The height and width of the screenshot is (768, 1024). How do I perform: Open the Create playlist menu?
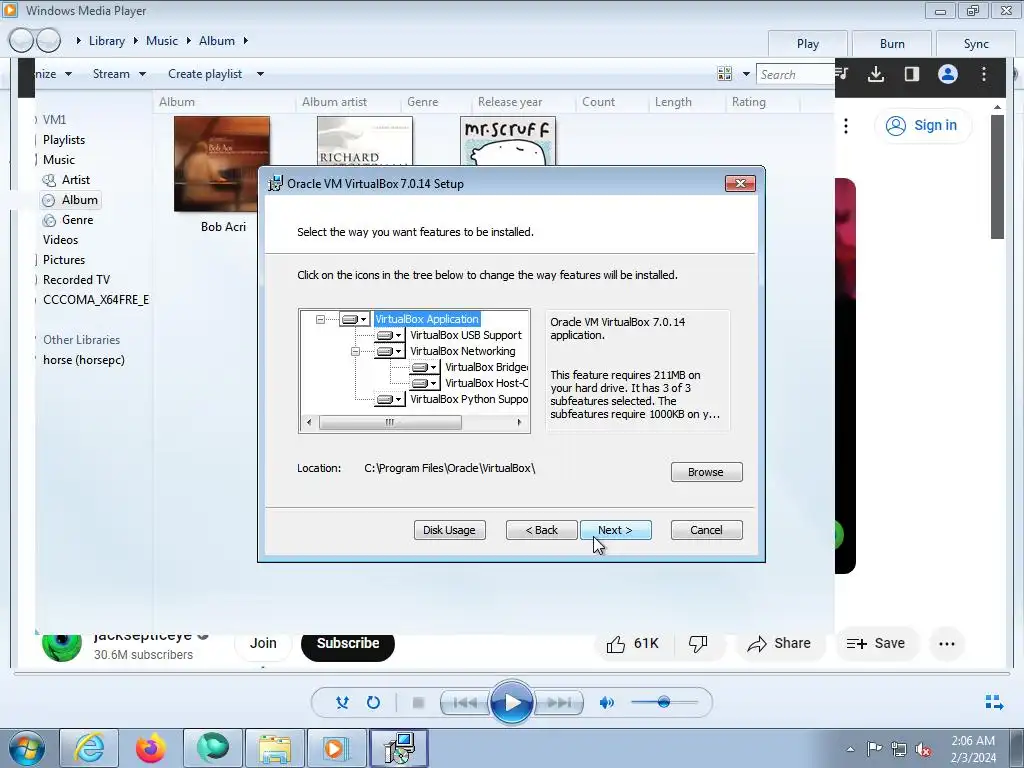(216, 74)
